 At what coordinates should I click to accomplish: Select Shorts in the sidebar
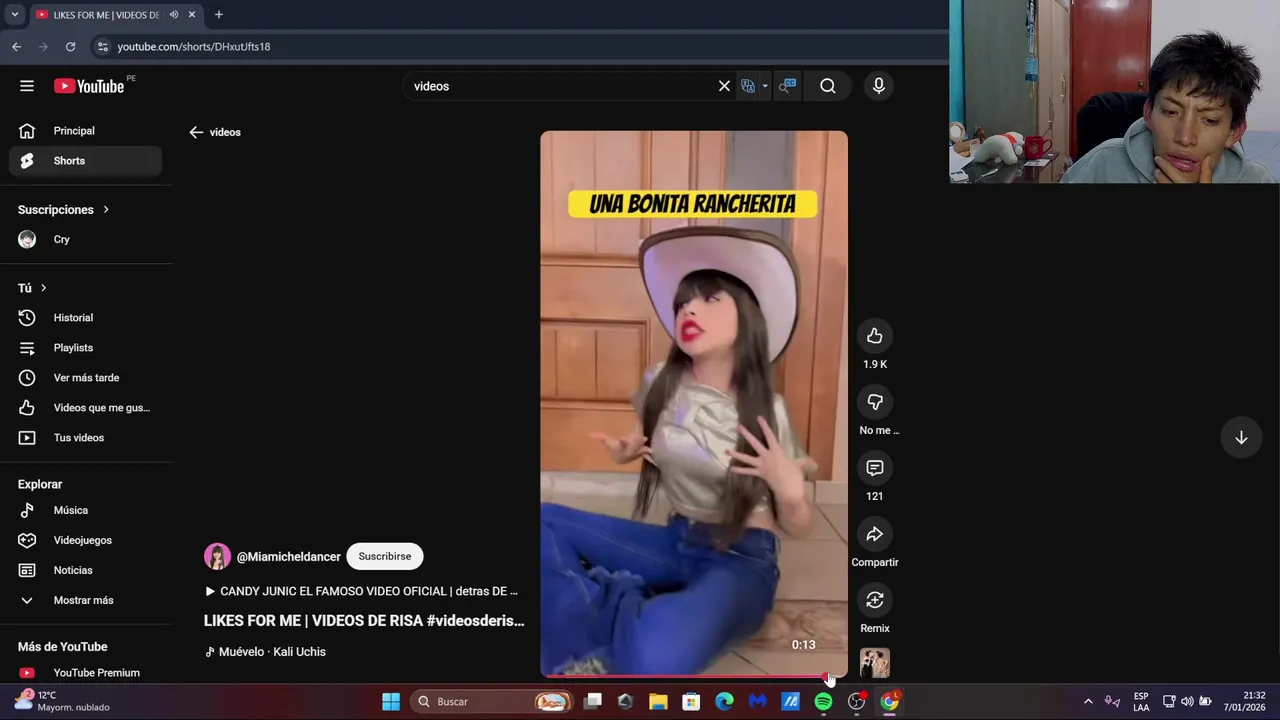coord(85,161)
